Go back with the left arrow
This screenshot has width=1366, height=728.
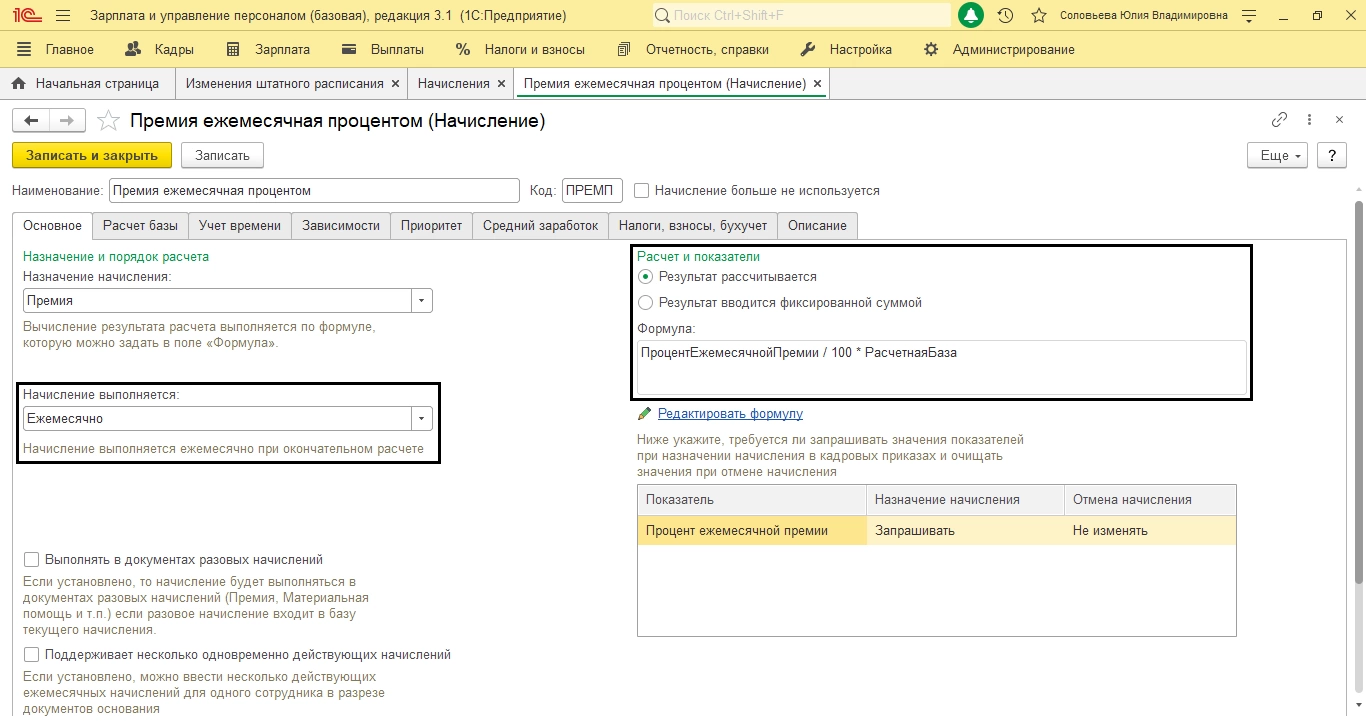click(31, 121)
